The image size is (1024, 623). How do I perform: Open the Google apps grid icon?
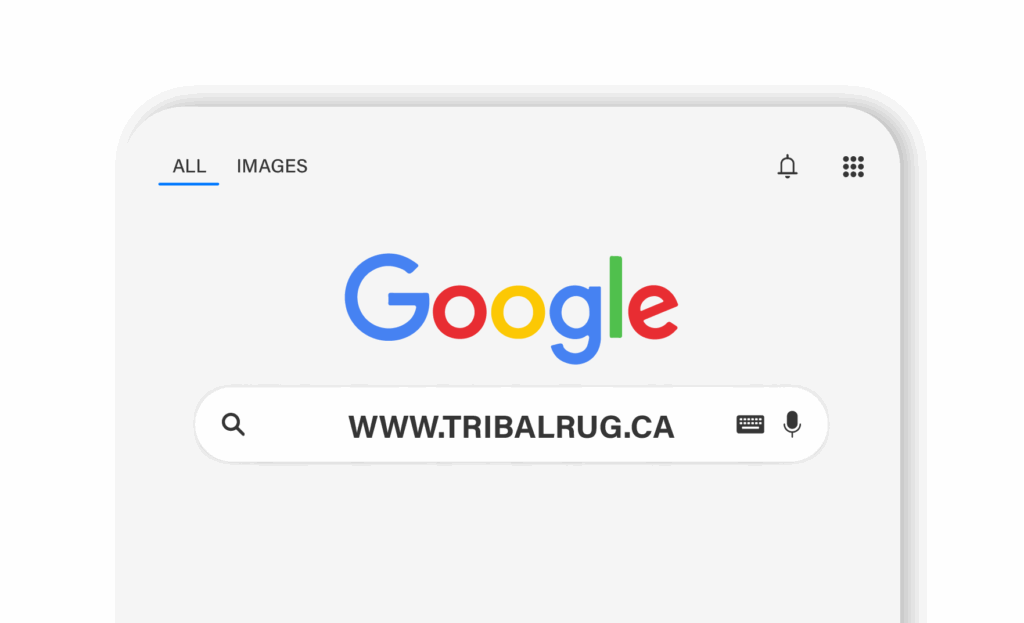(853, 167)
